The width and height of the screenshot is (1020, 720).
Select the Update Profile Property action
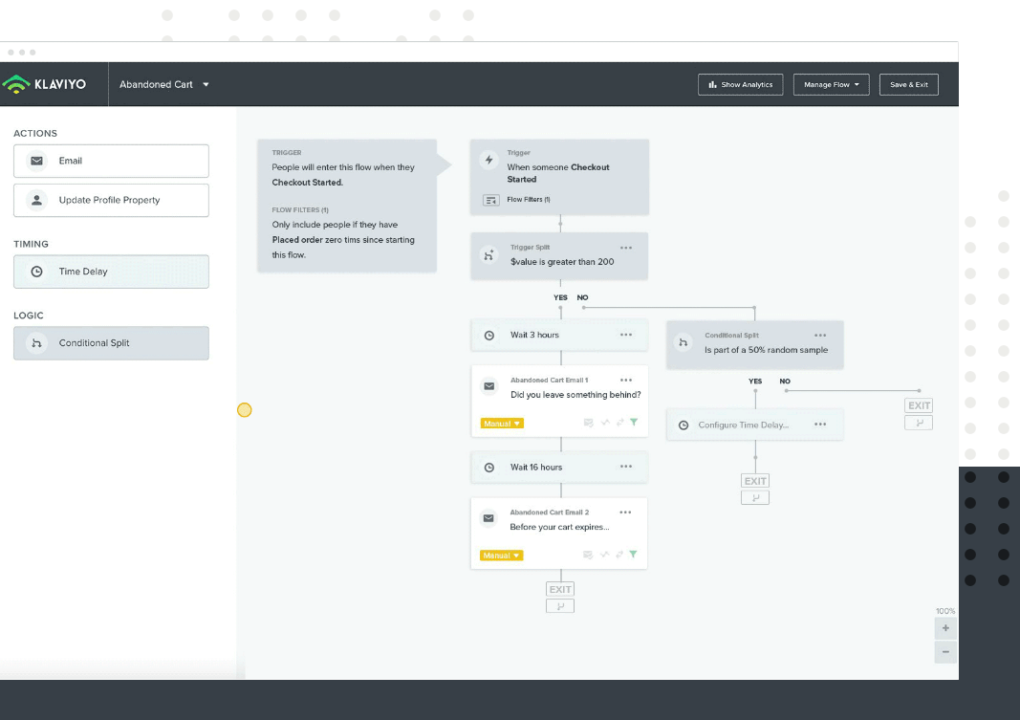click(x=111, y=200)
